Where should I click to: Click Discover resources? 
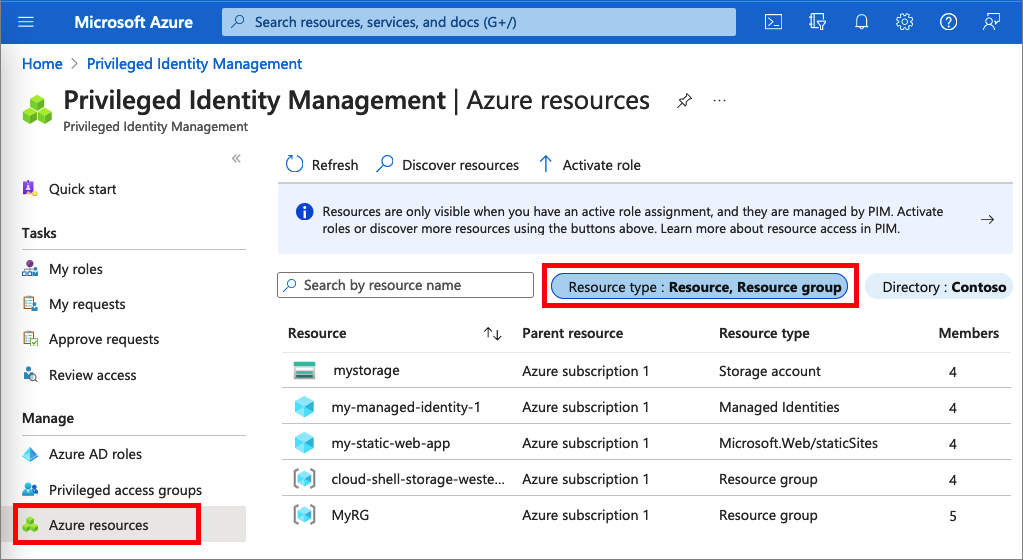(448, 164)
